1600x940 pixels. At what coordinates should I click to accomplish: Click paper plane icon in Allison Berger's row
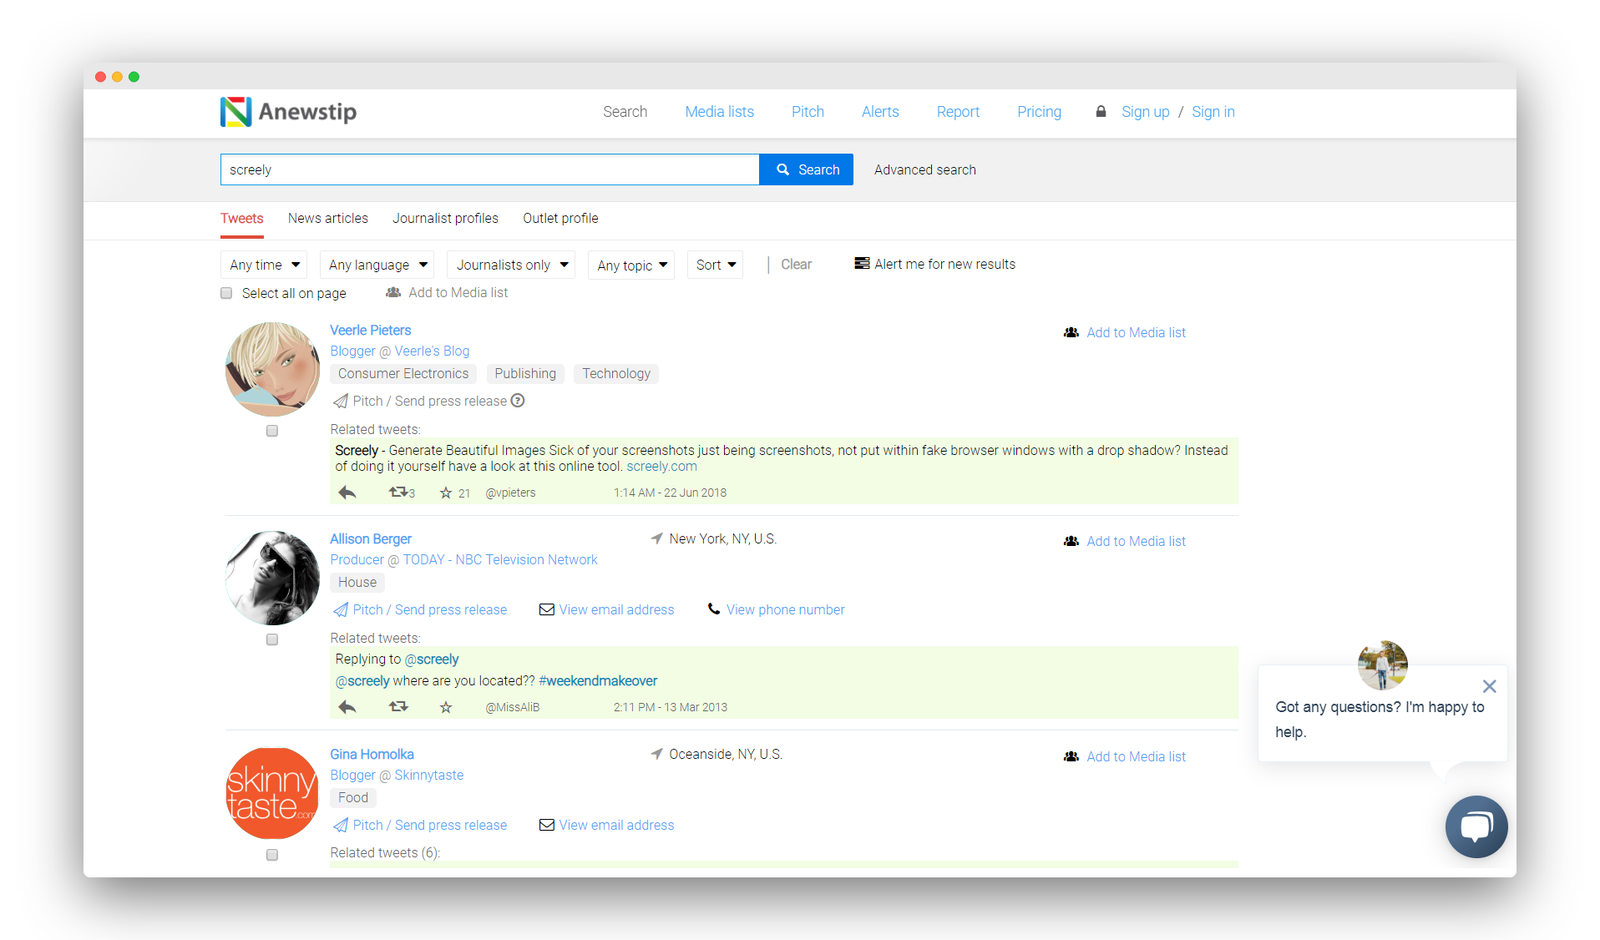point(341,610)
